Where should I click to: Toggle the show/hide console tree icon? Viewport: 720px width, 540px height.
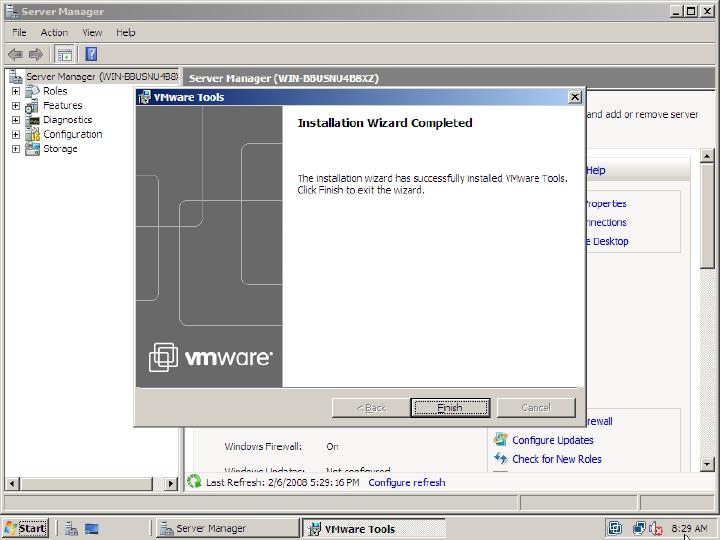point(64,55)
